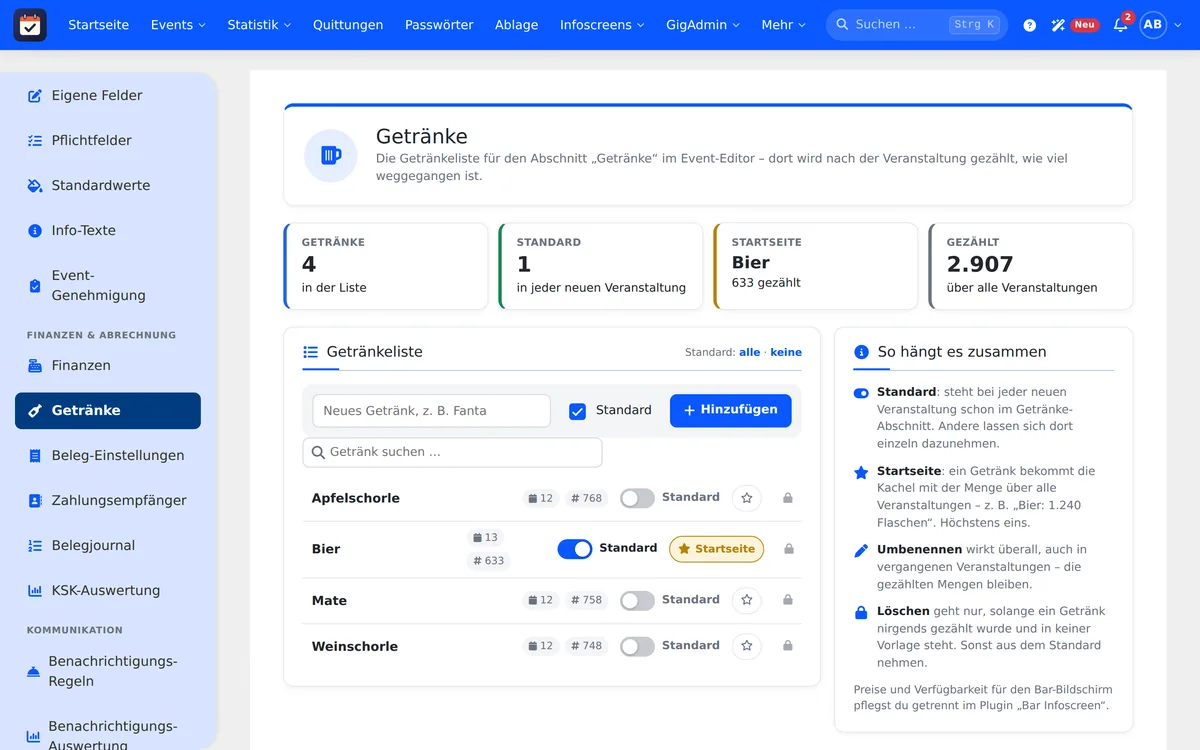Enable the Standard toggle for Weinschorle
Image resolution: width=1200 pixels, height=750 pixels.
(x=637, y=646)
